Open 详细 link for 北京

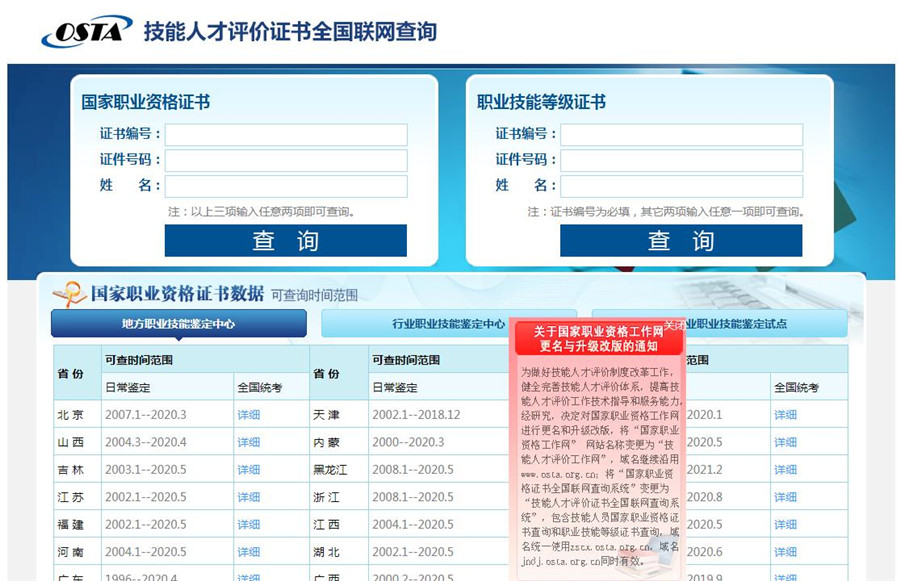pos(248,415)
